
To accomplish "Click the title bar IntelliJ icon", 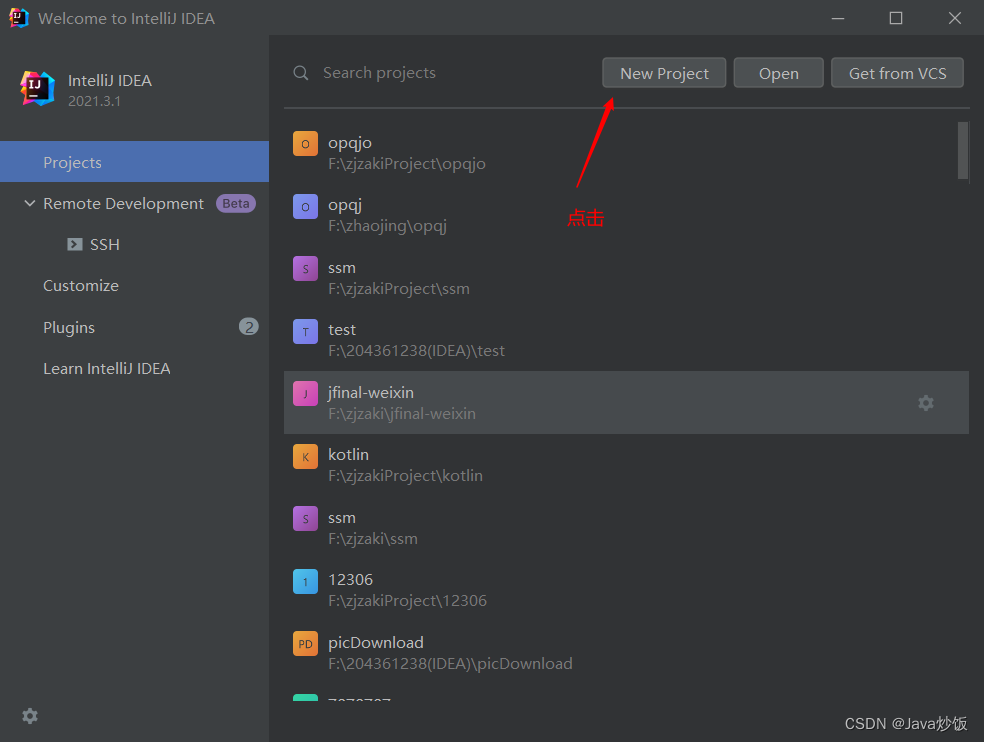I will pyautogui.click(x=19, y=18).
